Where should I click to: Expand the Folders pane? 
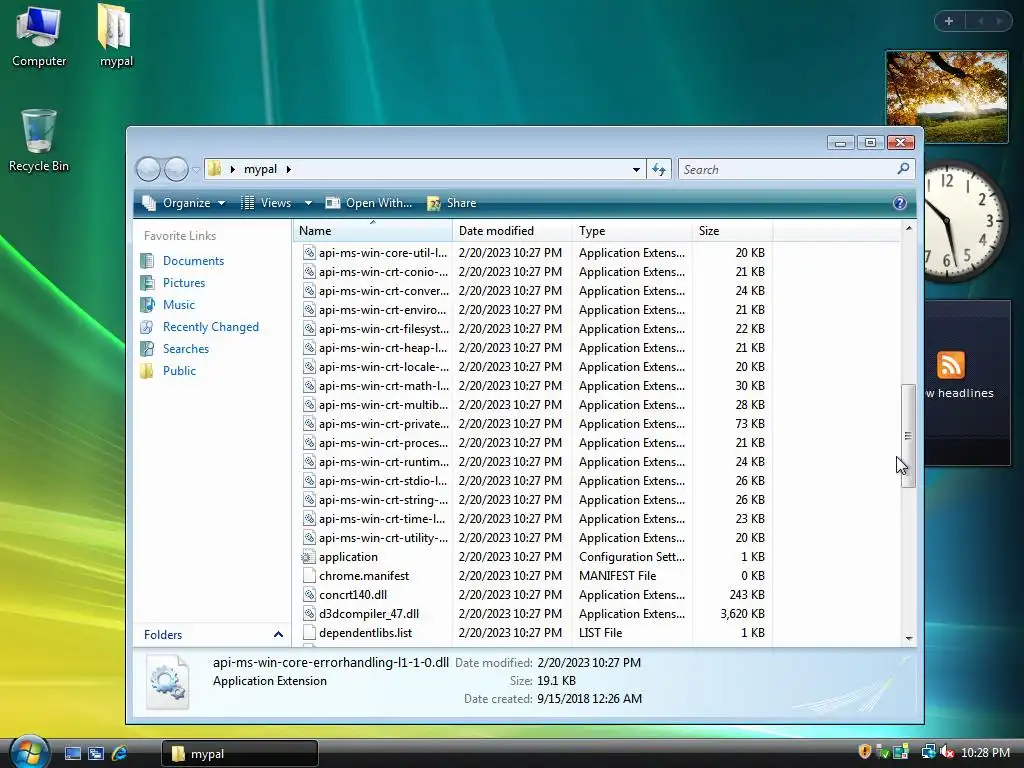pos(278,634)
